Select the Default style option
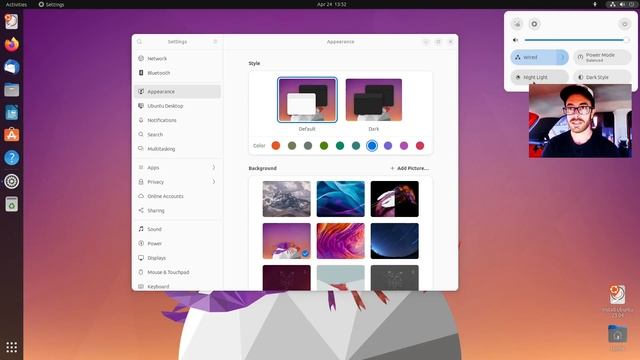 point(307,100)
